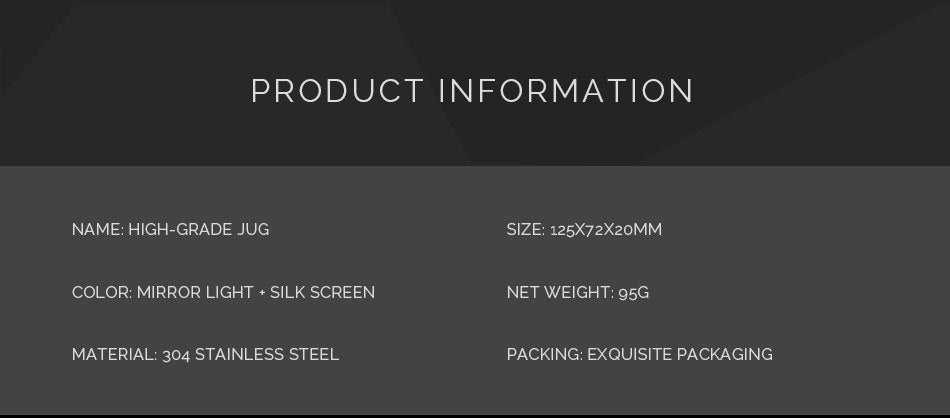Click the 125X72X20MM dimensions value
The height and width of the screenshot is (418, 950).
606,230
